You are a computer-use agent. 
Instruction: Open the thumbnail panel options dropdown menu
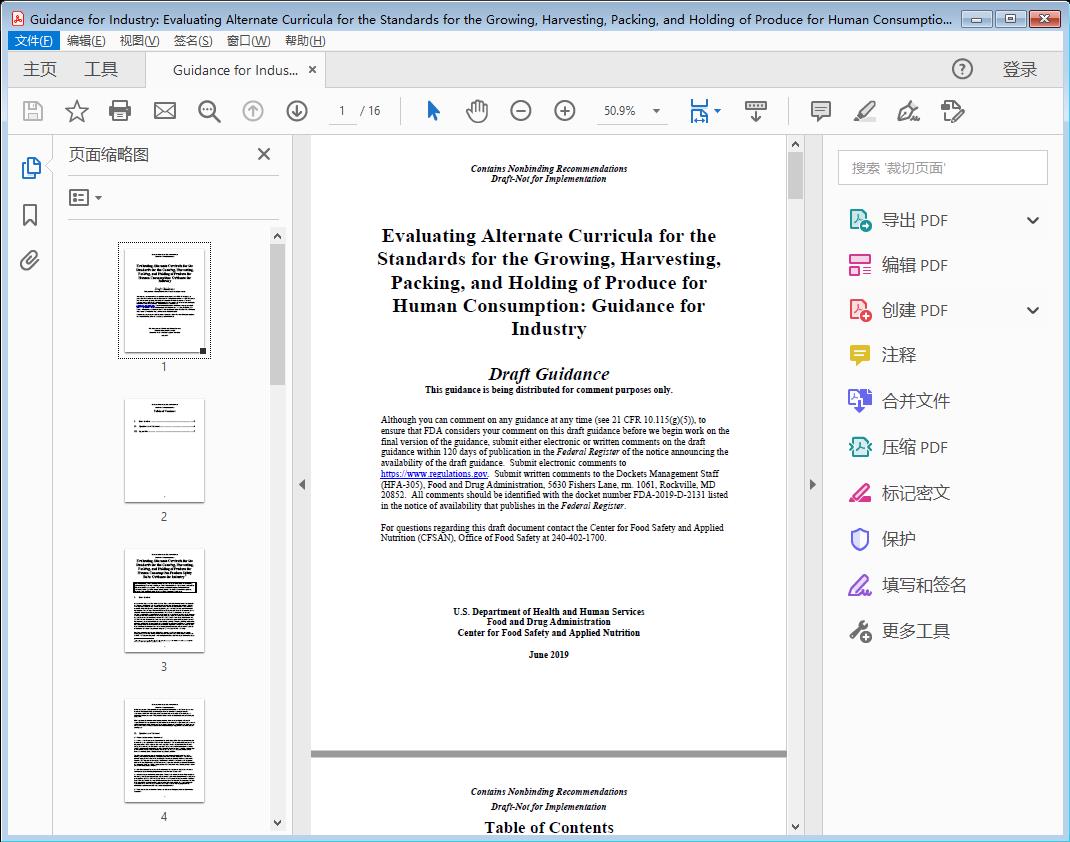[x=83, y=197]
